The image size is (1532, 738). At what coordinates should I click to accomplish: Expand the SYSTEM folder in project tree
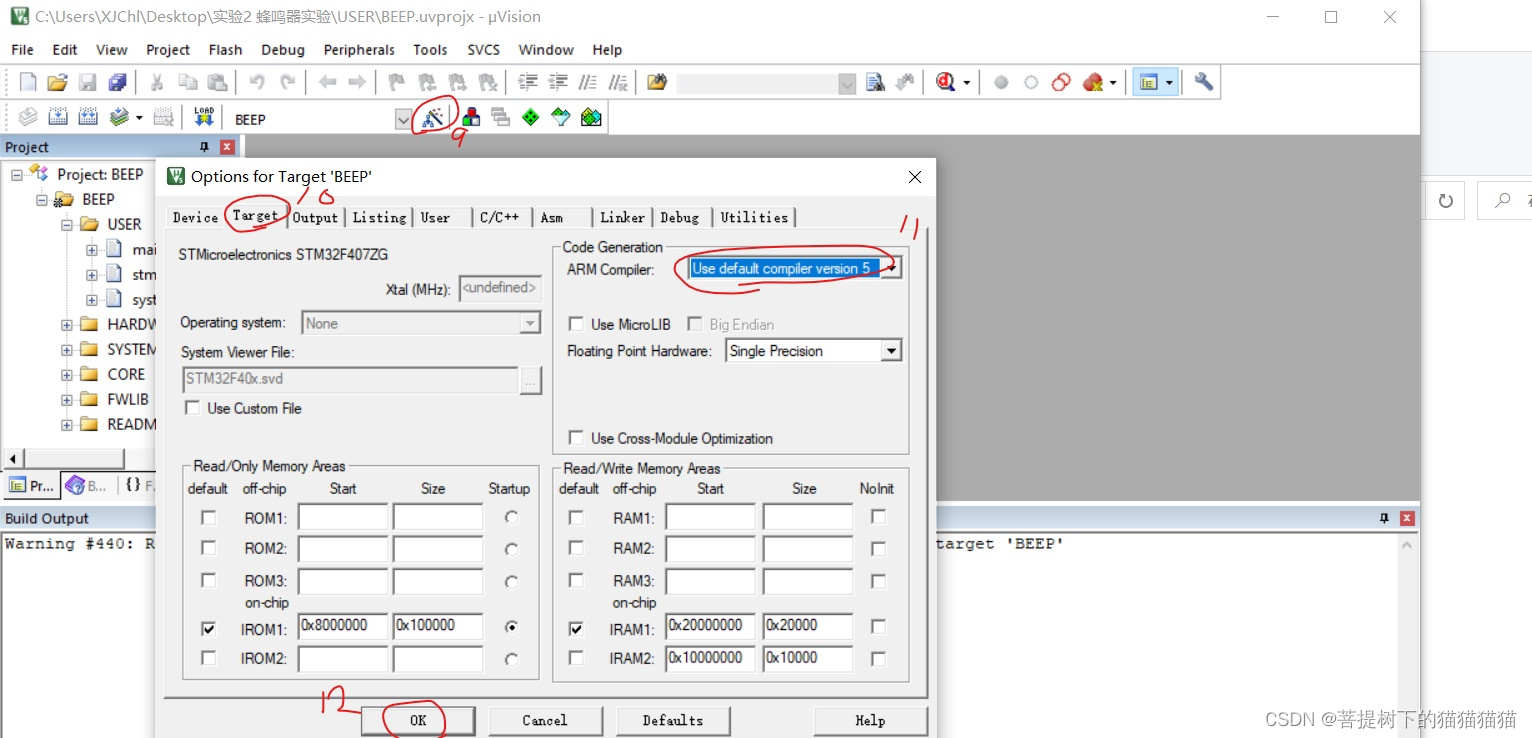pos(67,349)
